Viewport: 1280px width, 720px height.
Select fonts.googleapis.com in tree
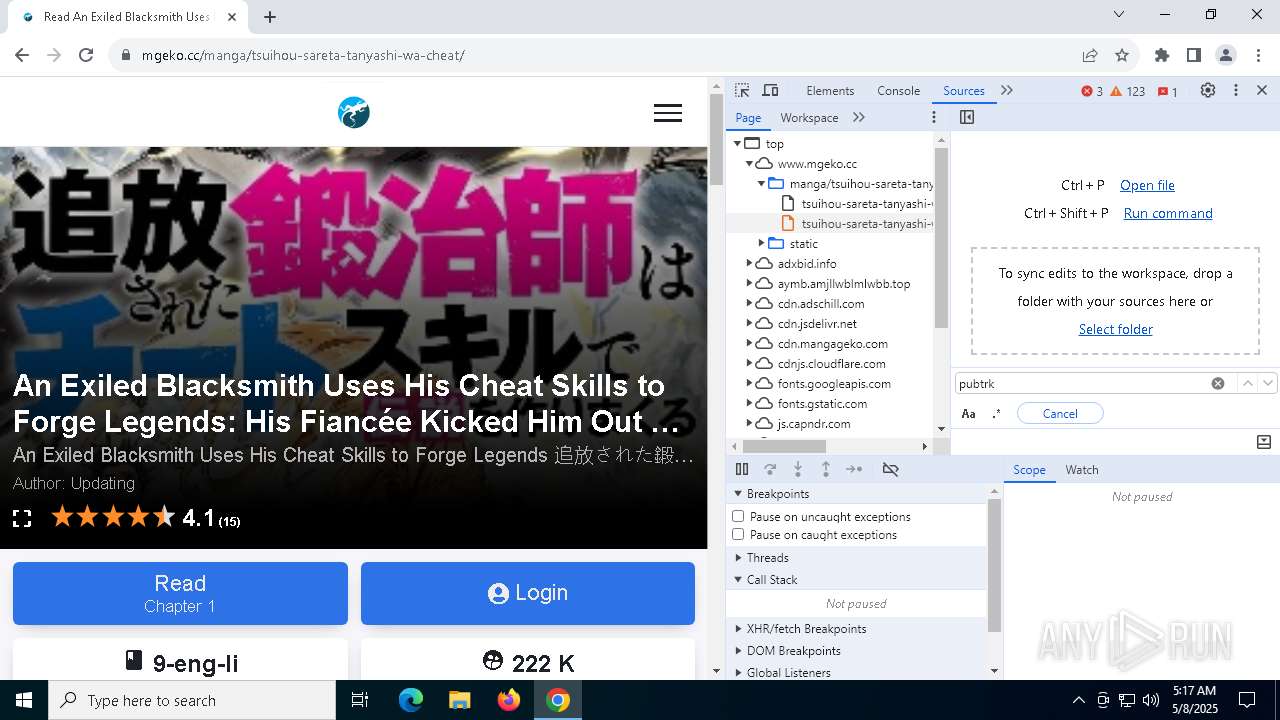pos(834,384)
